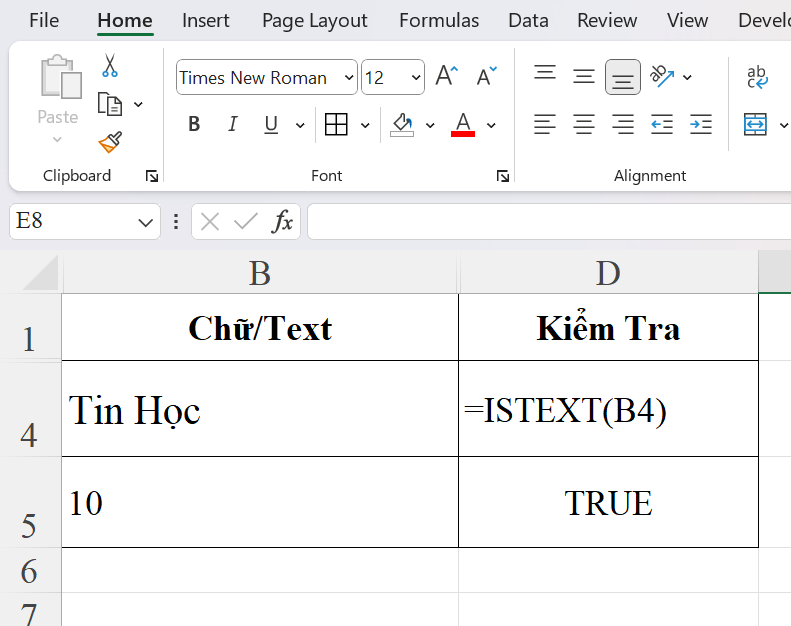Open font size 12 dropdown
791x626 pixels.
tap(416, 78)
